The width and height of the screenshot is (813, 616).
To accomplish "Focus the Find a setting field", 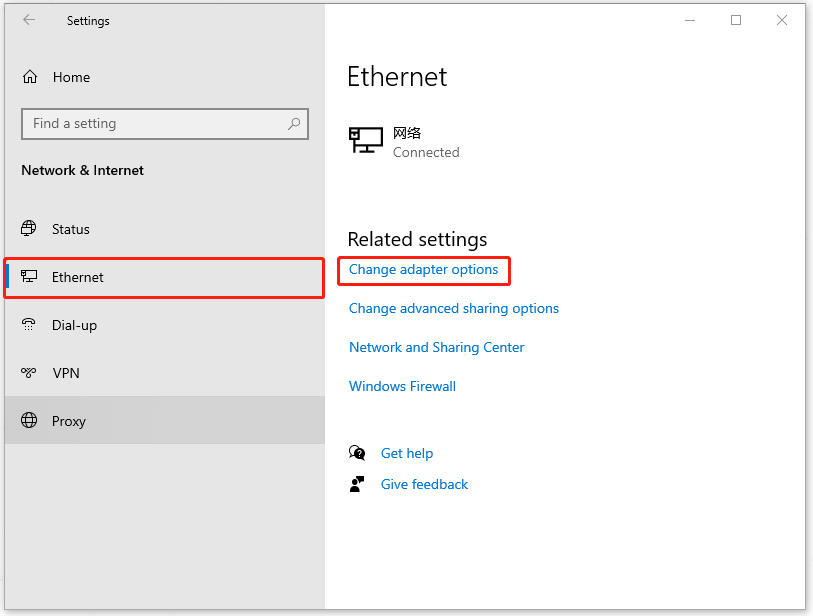I will 165,123.
